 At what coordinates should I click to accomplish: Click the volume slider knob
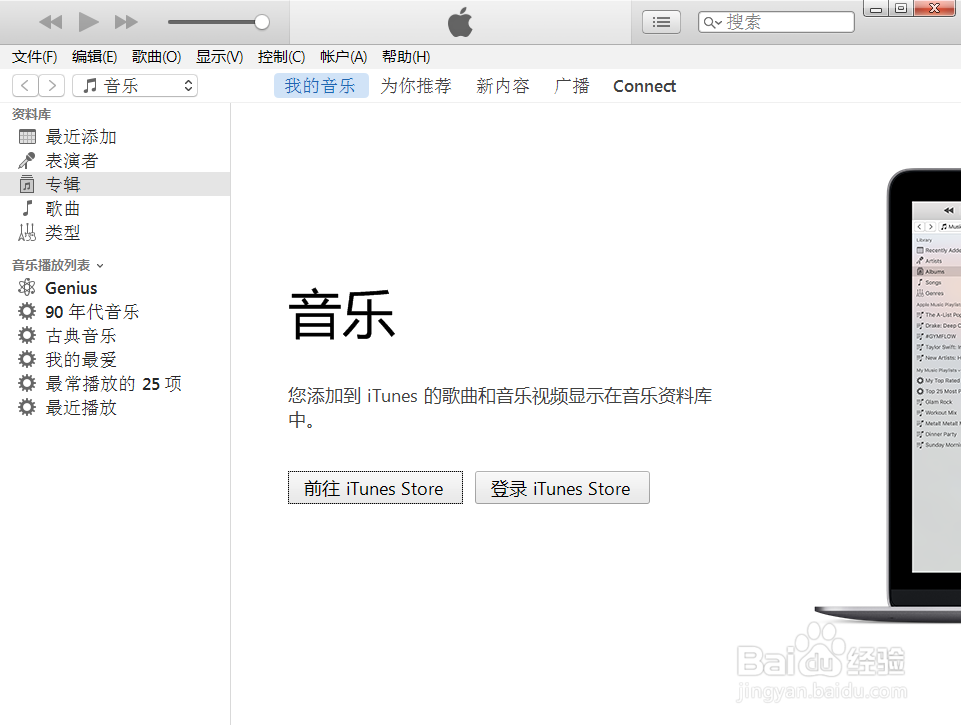(262, 22)
